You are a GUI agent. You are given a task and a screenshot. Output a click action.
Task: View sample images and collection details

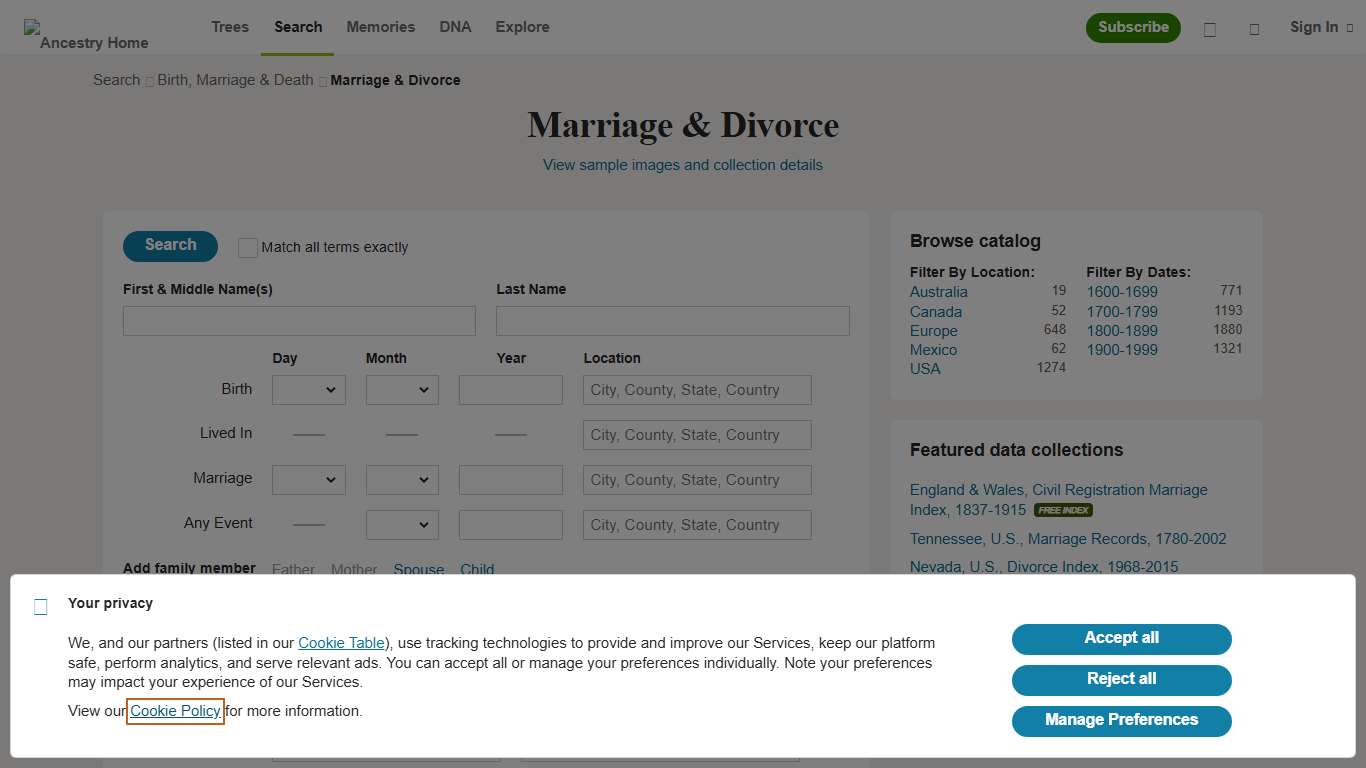(682, 165)
